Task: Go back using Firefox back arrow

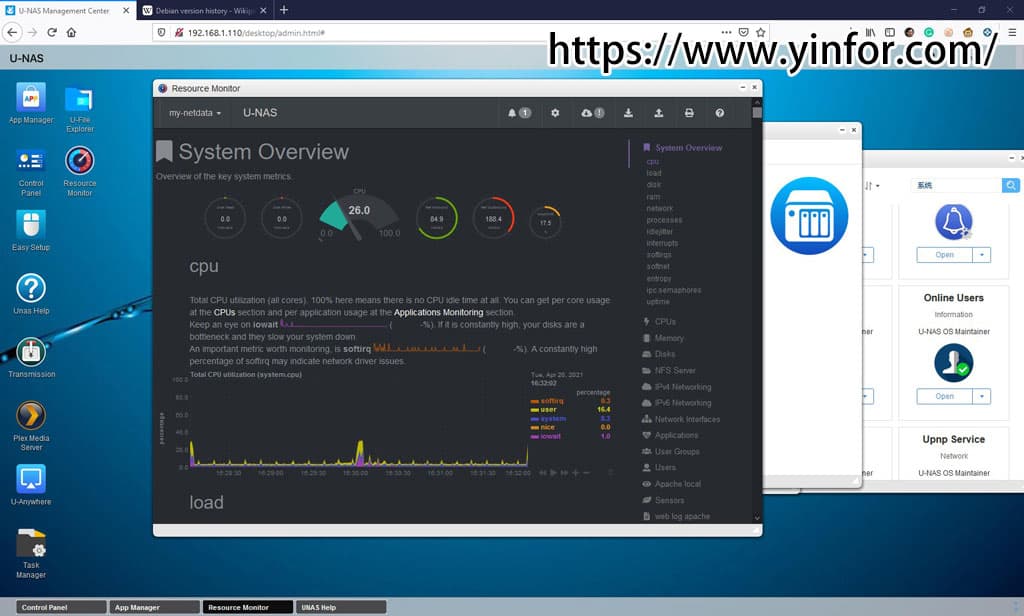Action: tap(12, 32)
